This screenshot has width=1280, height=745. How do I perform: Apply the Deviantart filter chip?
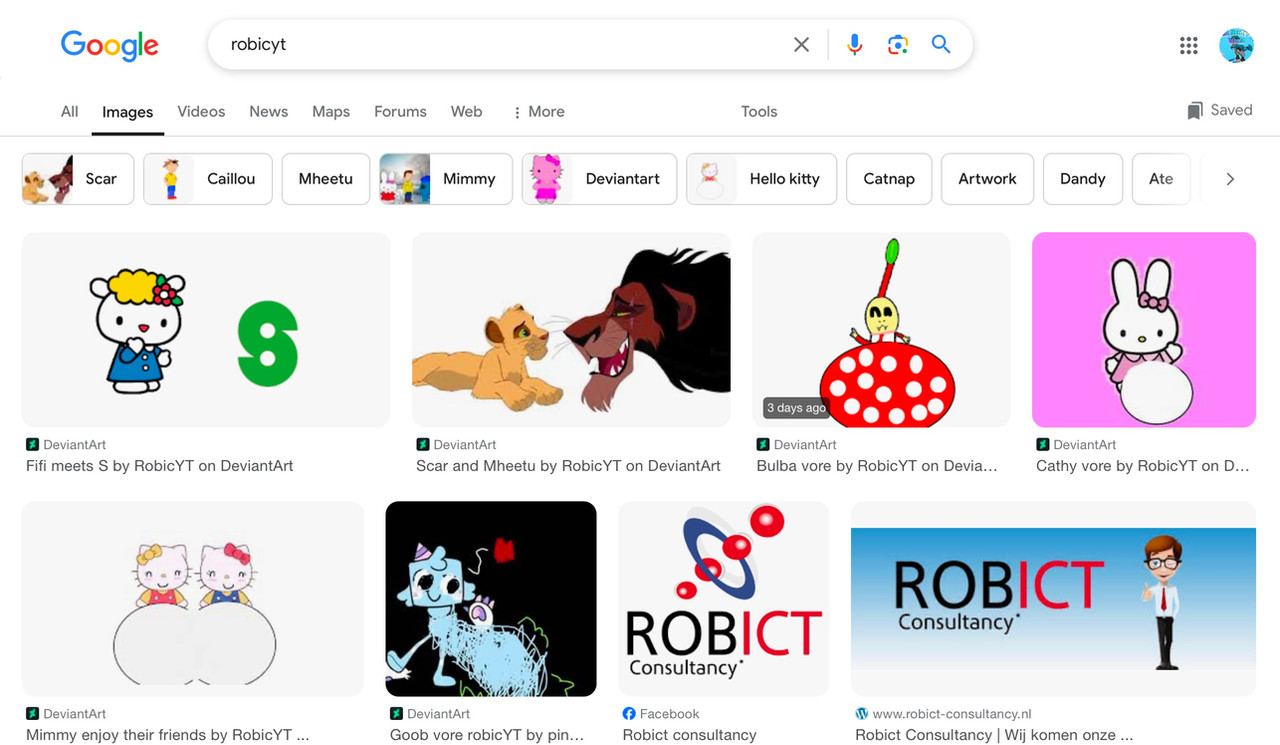tap(599, 179)
